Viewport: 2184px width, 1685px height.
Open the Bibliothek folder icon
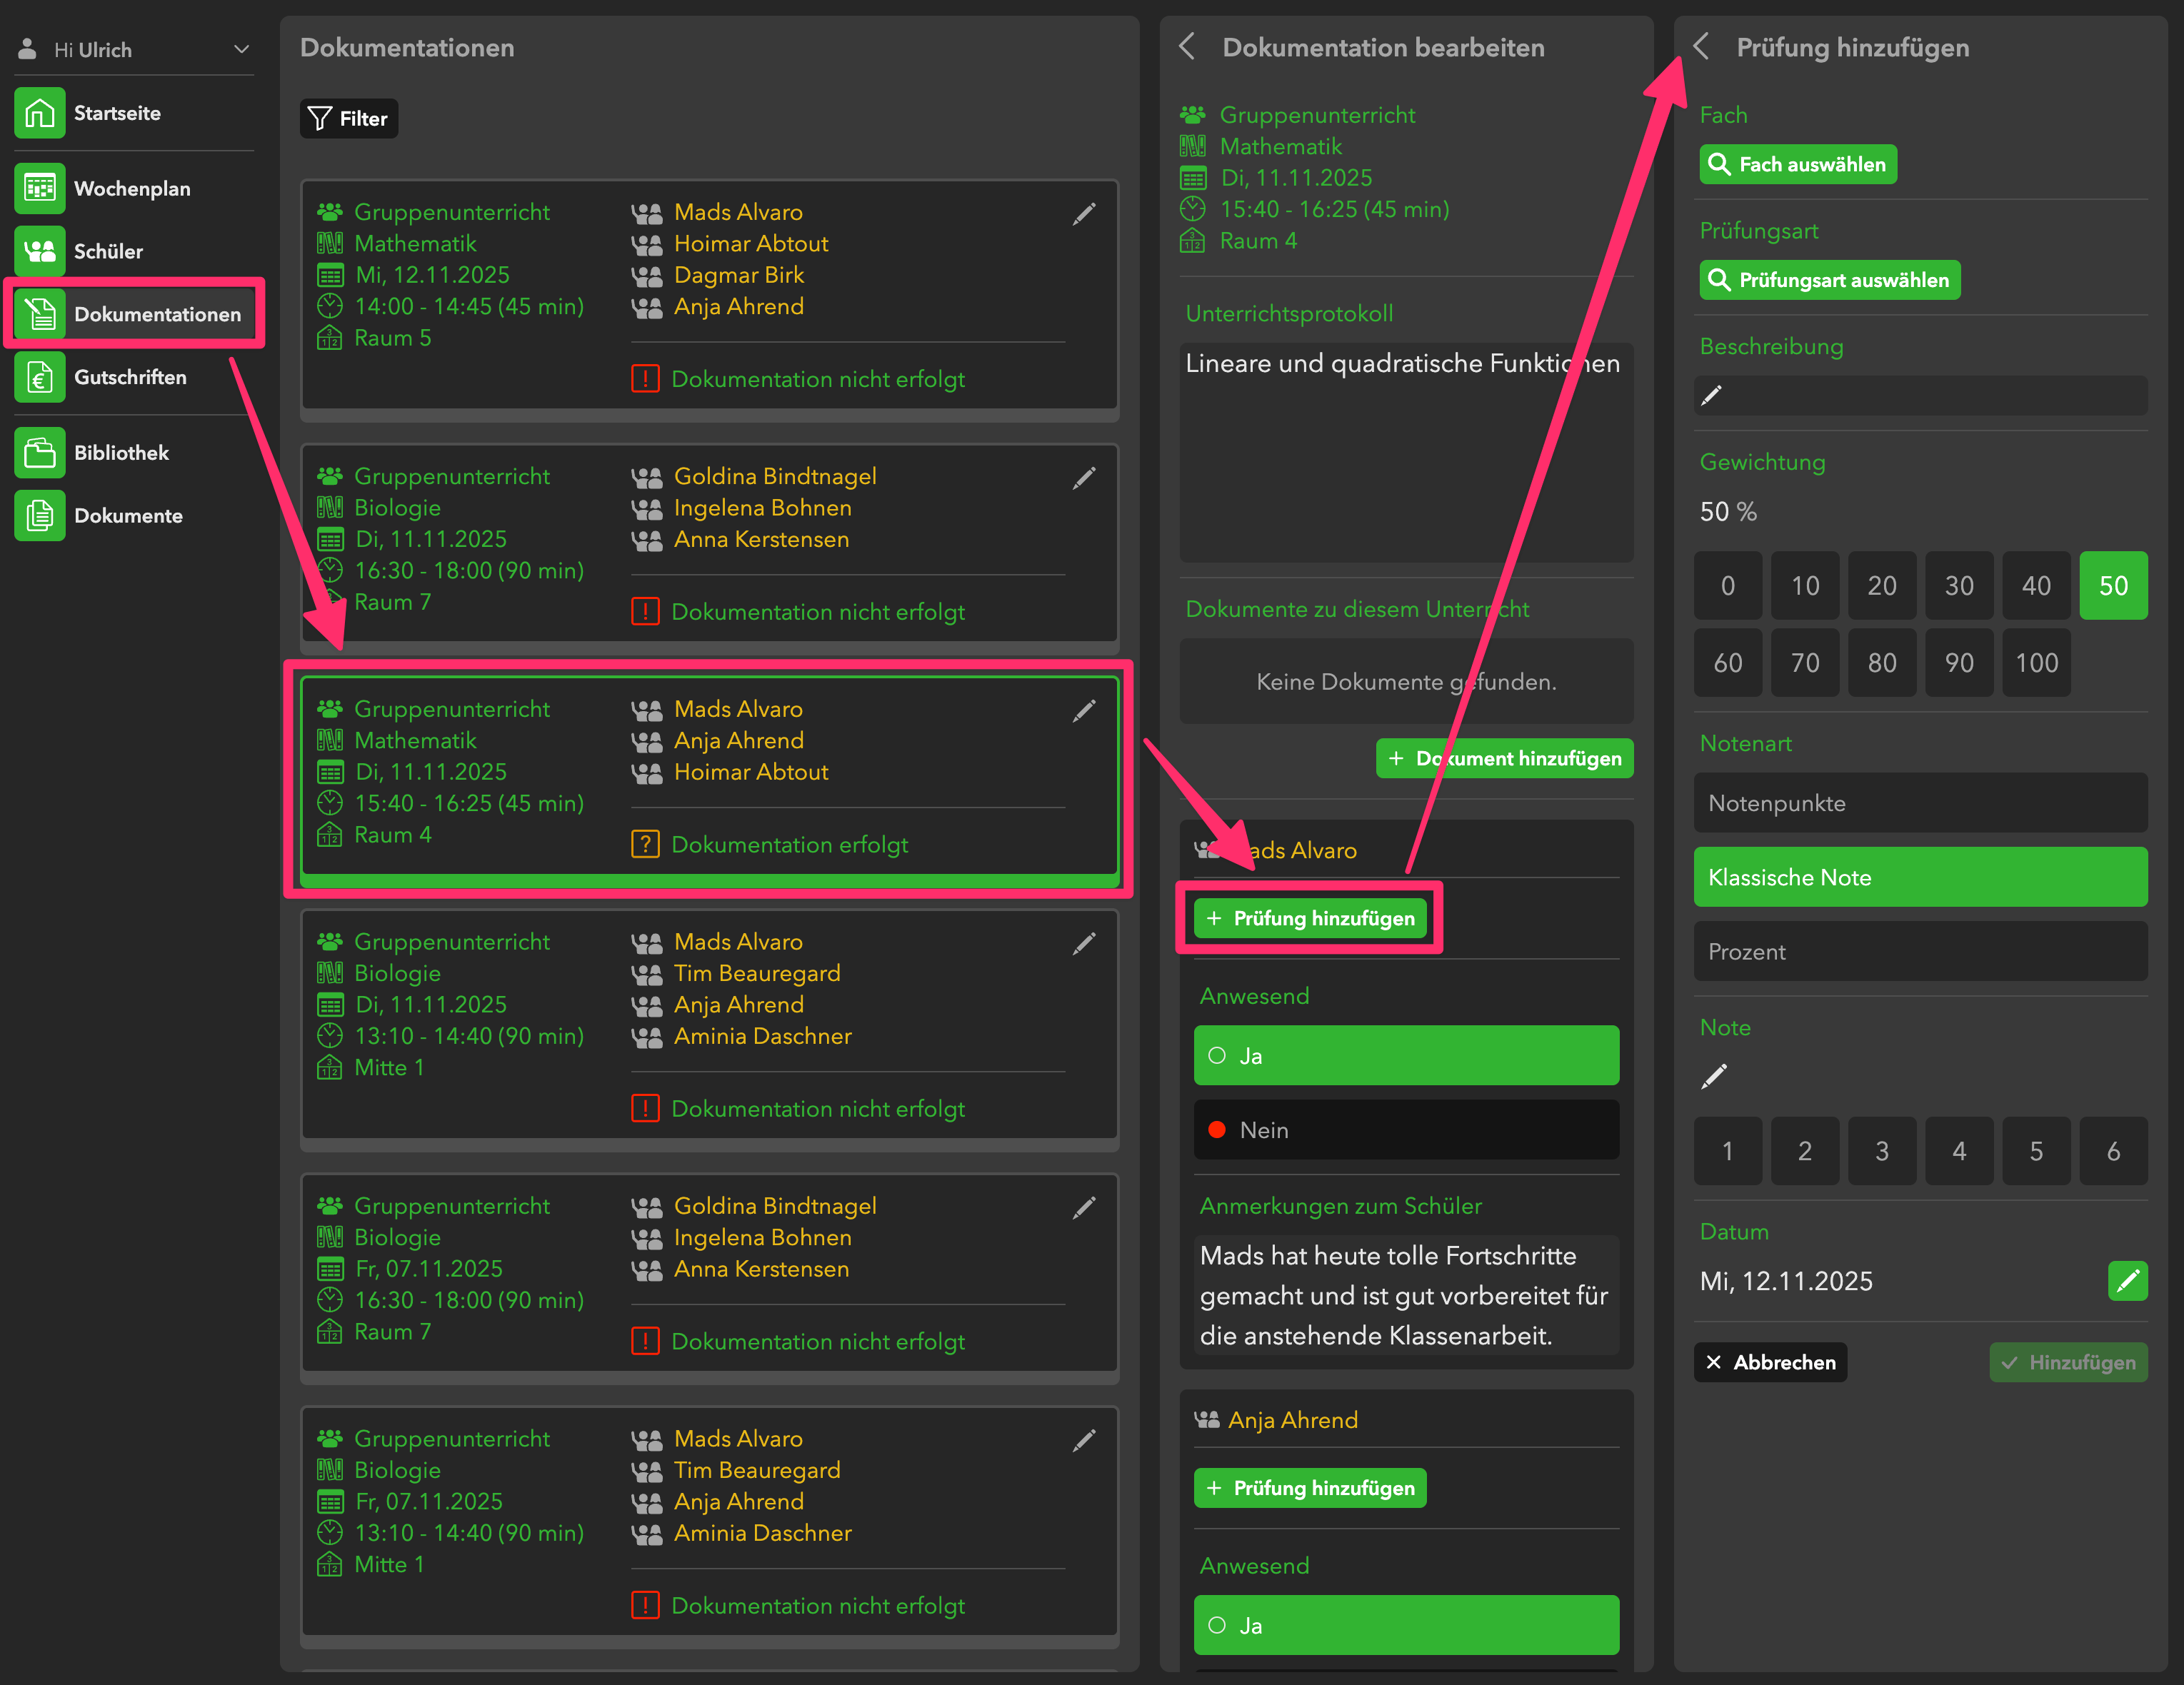[x=40, y=452]
